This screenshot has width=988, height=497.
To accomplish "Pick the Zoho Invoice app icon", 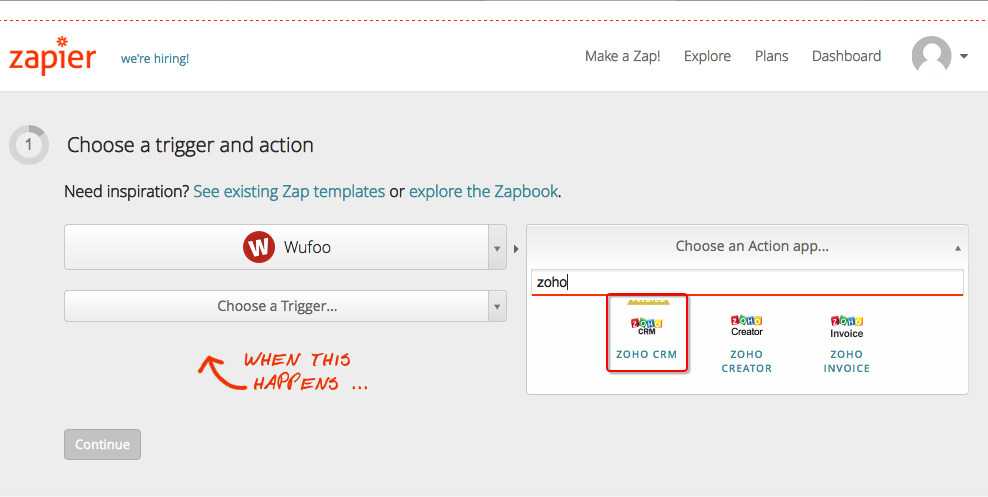I will (846, 326).
